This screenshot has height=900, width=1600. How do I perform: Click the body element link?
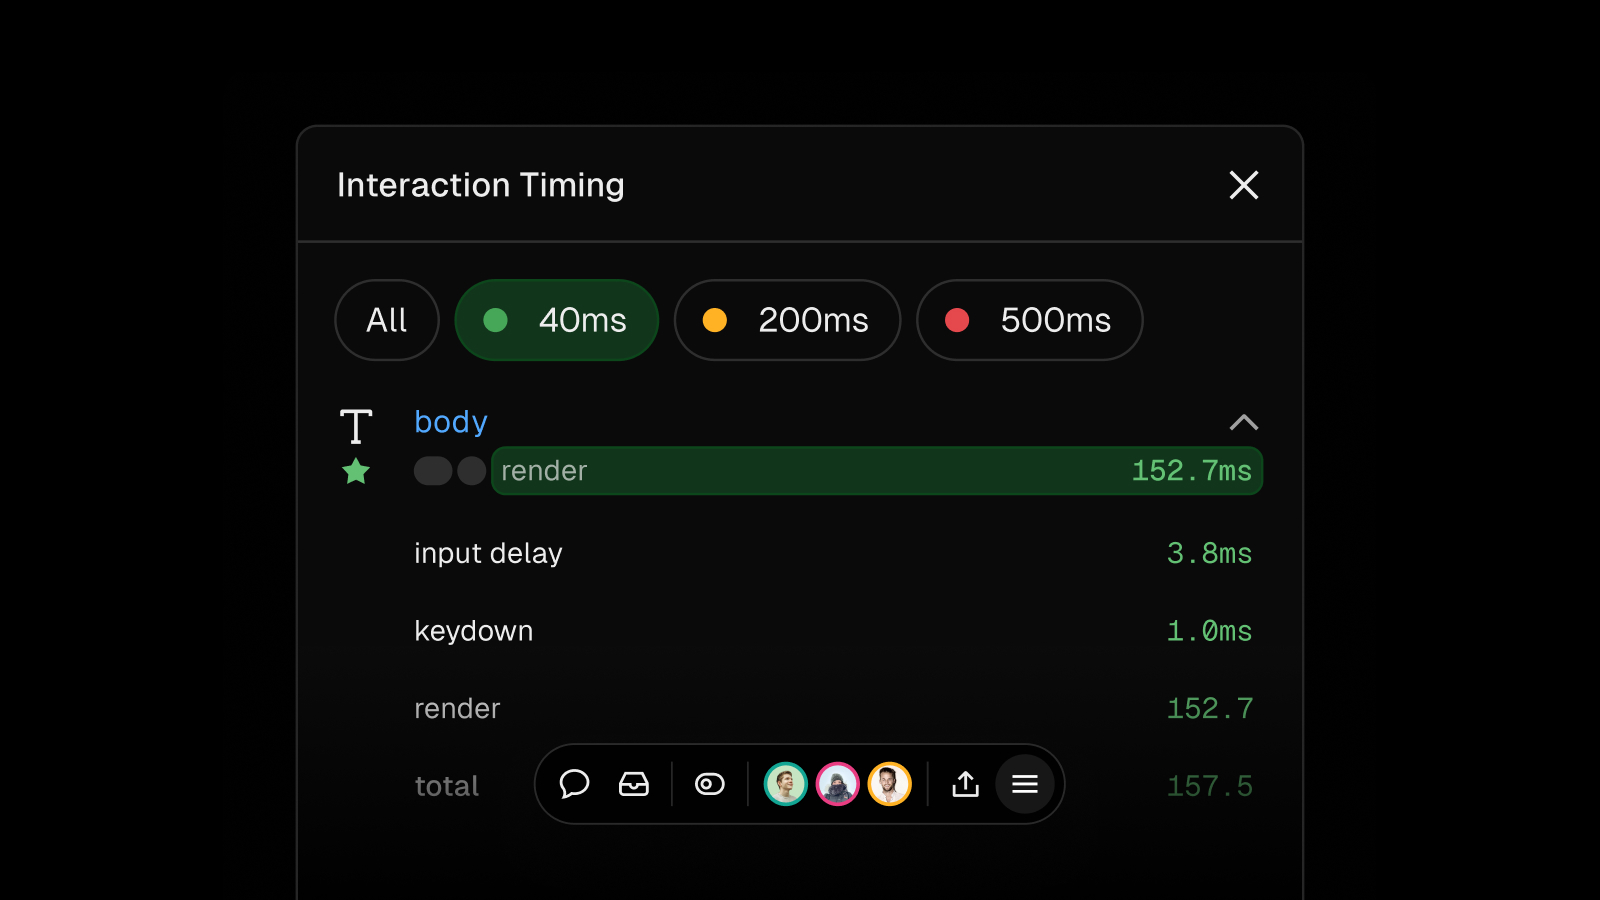450,421
